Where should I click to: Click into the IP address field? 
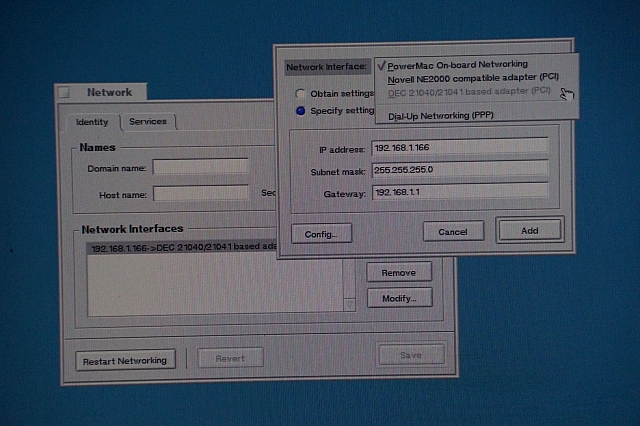click(460, 147)
